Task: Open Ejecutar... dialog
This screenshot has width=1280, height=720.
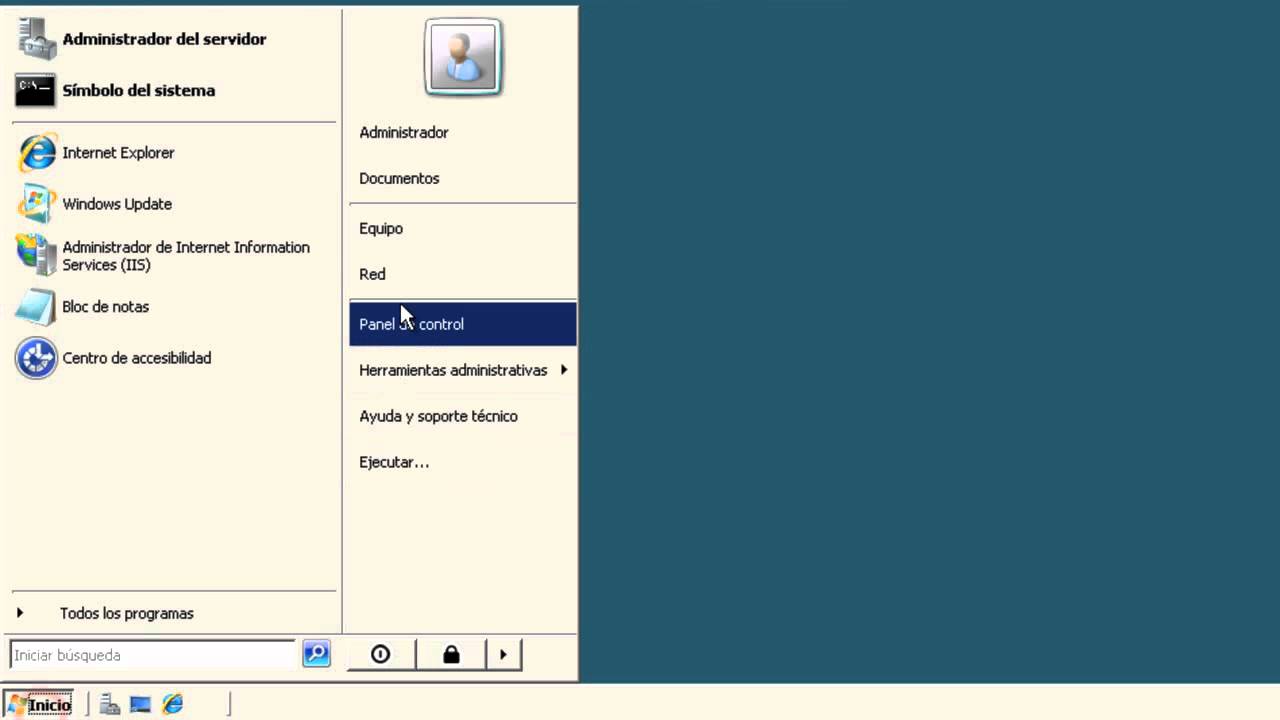Action: tap(463, 462)
